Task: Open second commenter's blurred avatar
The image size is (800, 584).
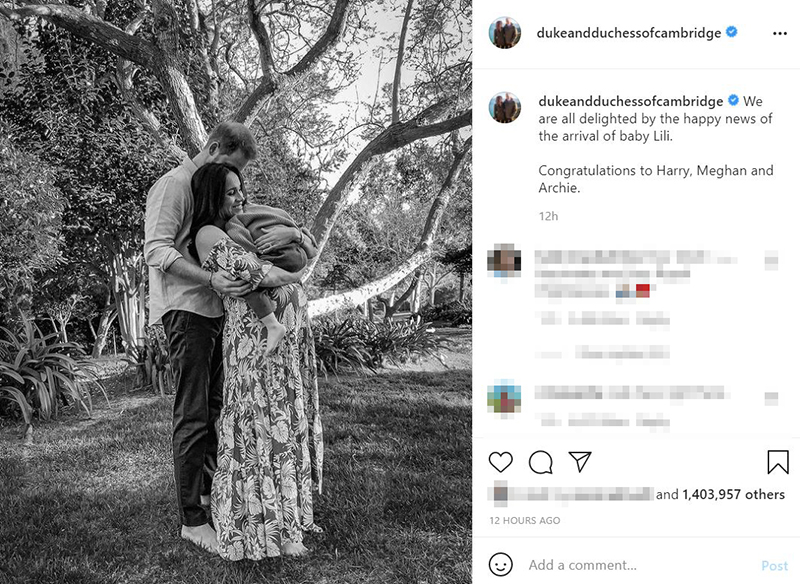Action: click(x=504, y=396)
